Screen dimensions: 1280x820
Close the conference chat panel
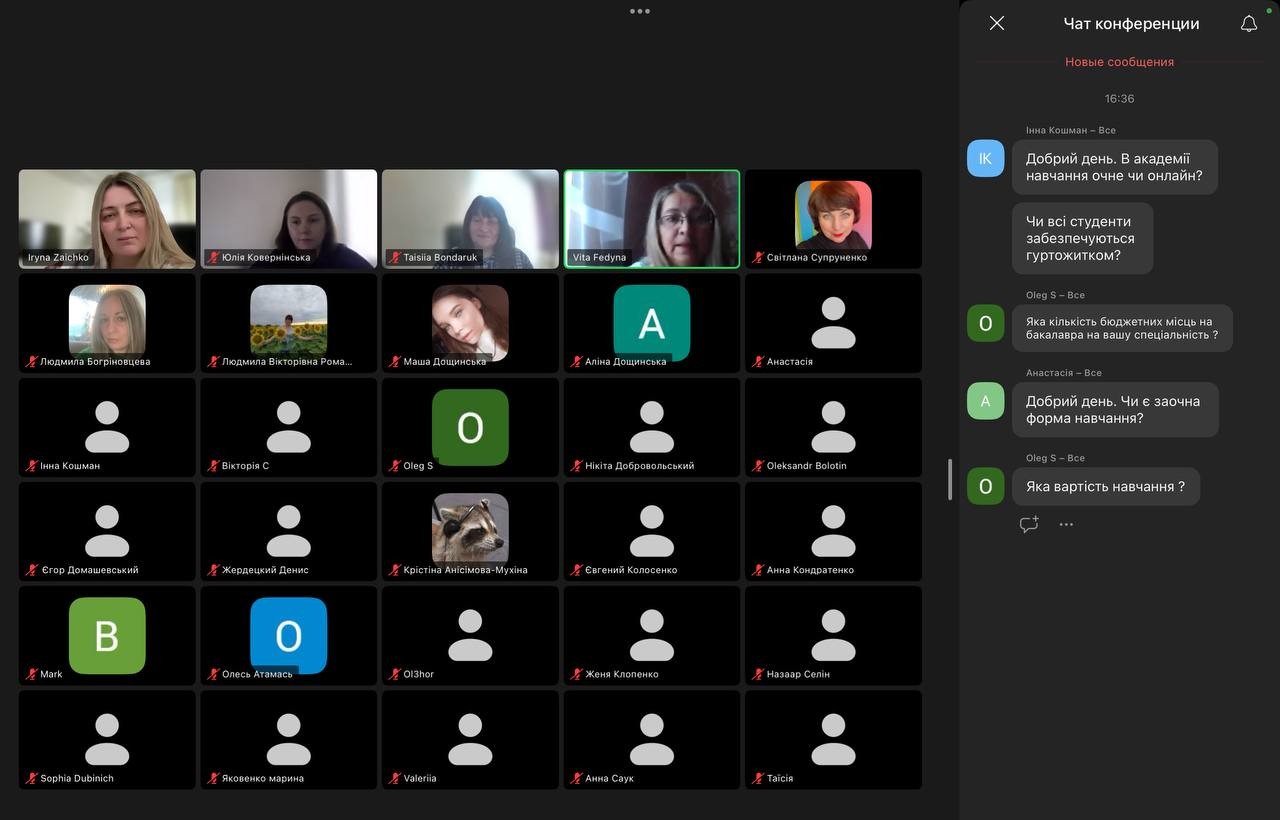[x=996, y=23]
